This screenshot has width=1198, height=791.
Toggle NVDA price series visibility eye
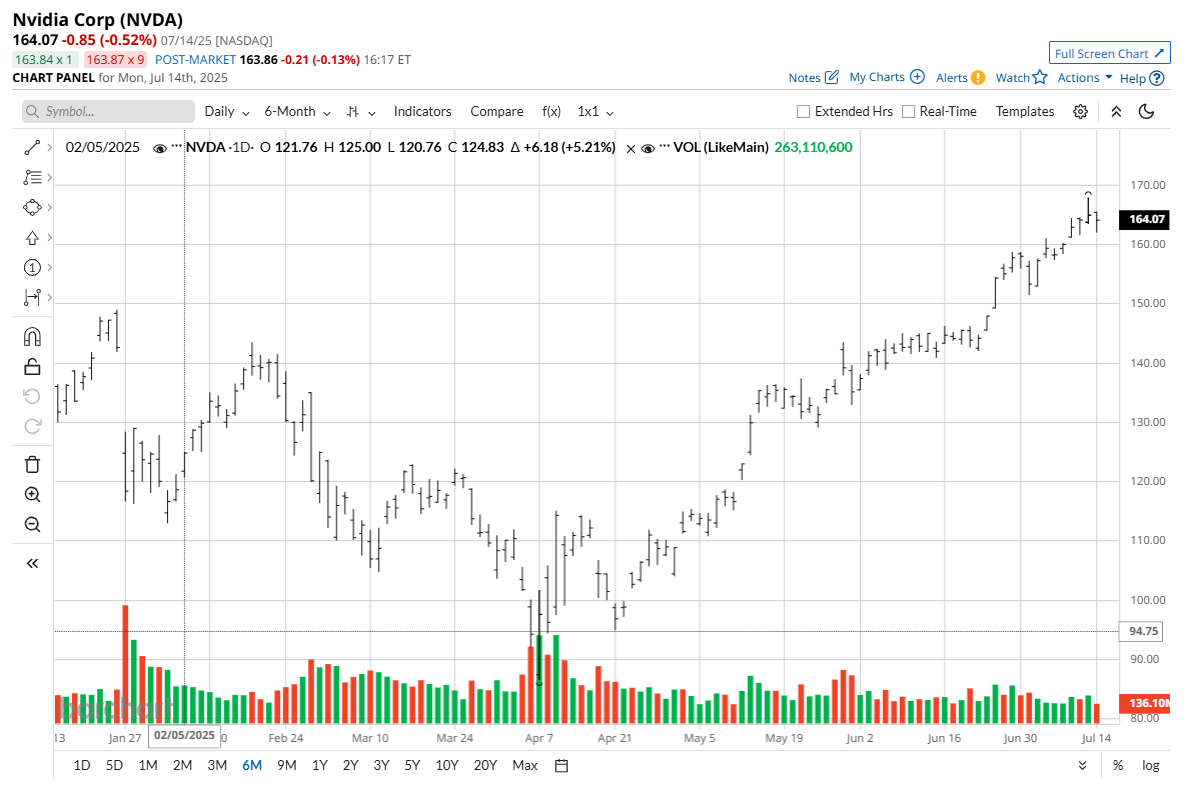[x=160, y=148]
